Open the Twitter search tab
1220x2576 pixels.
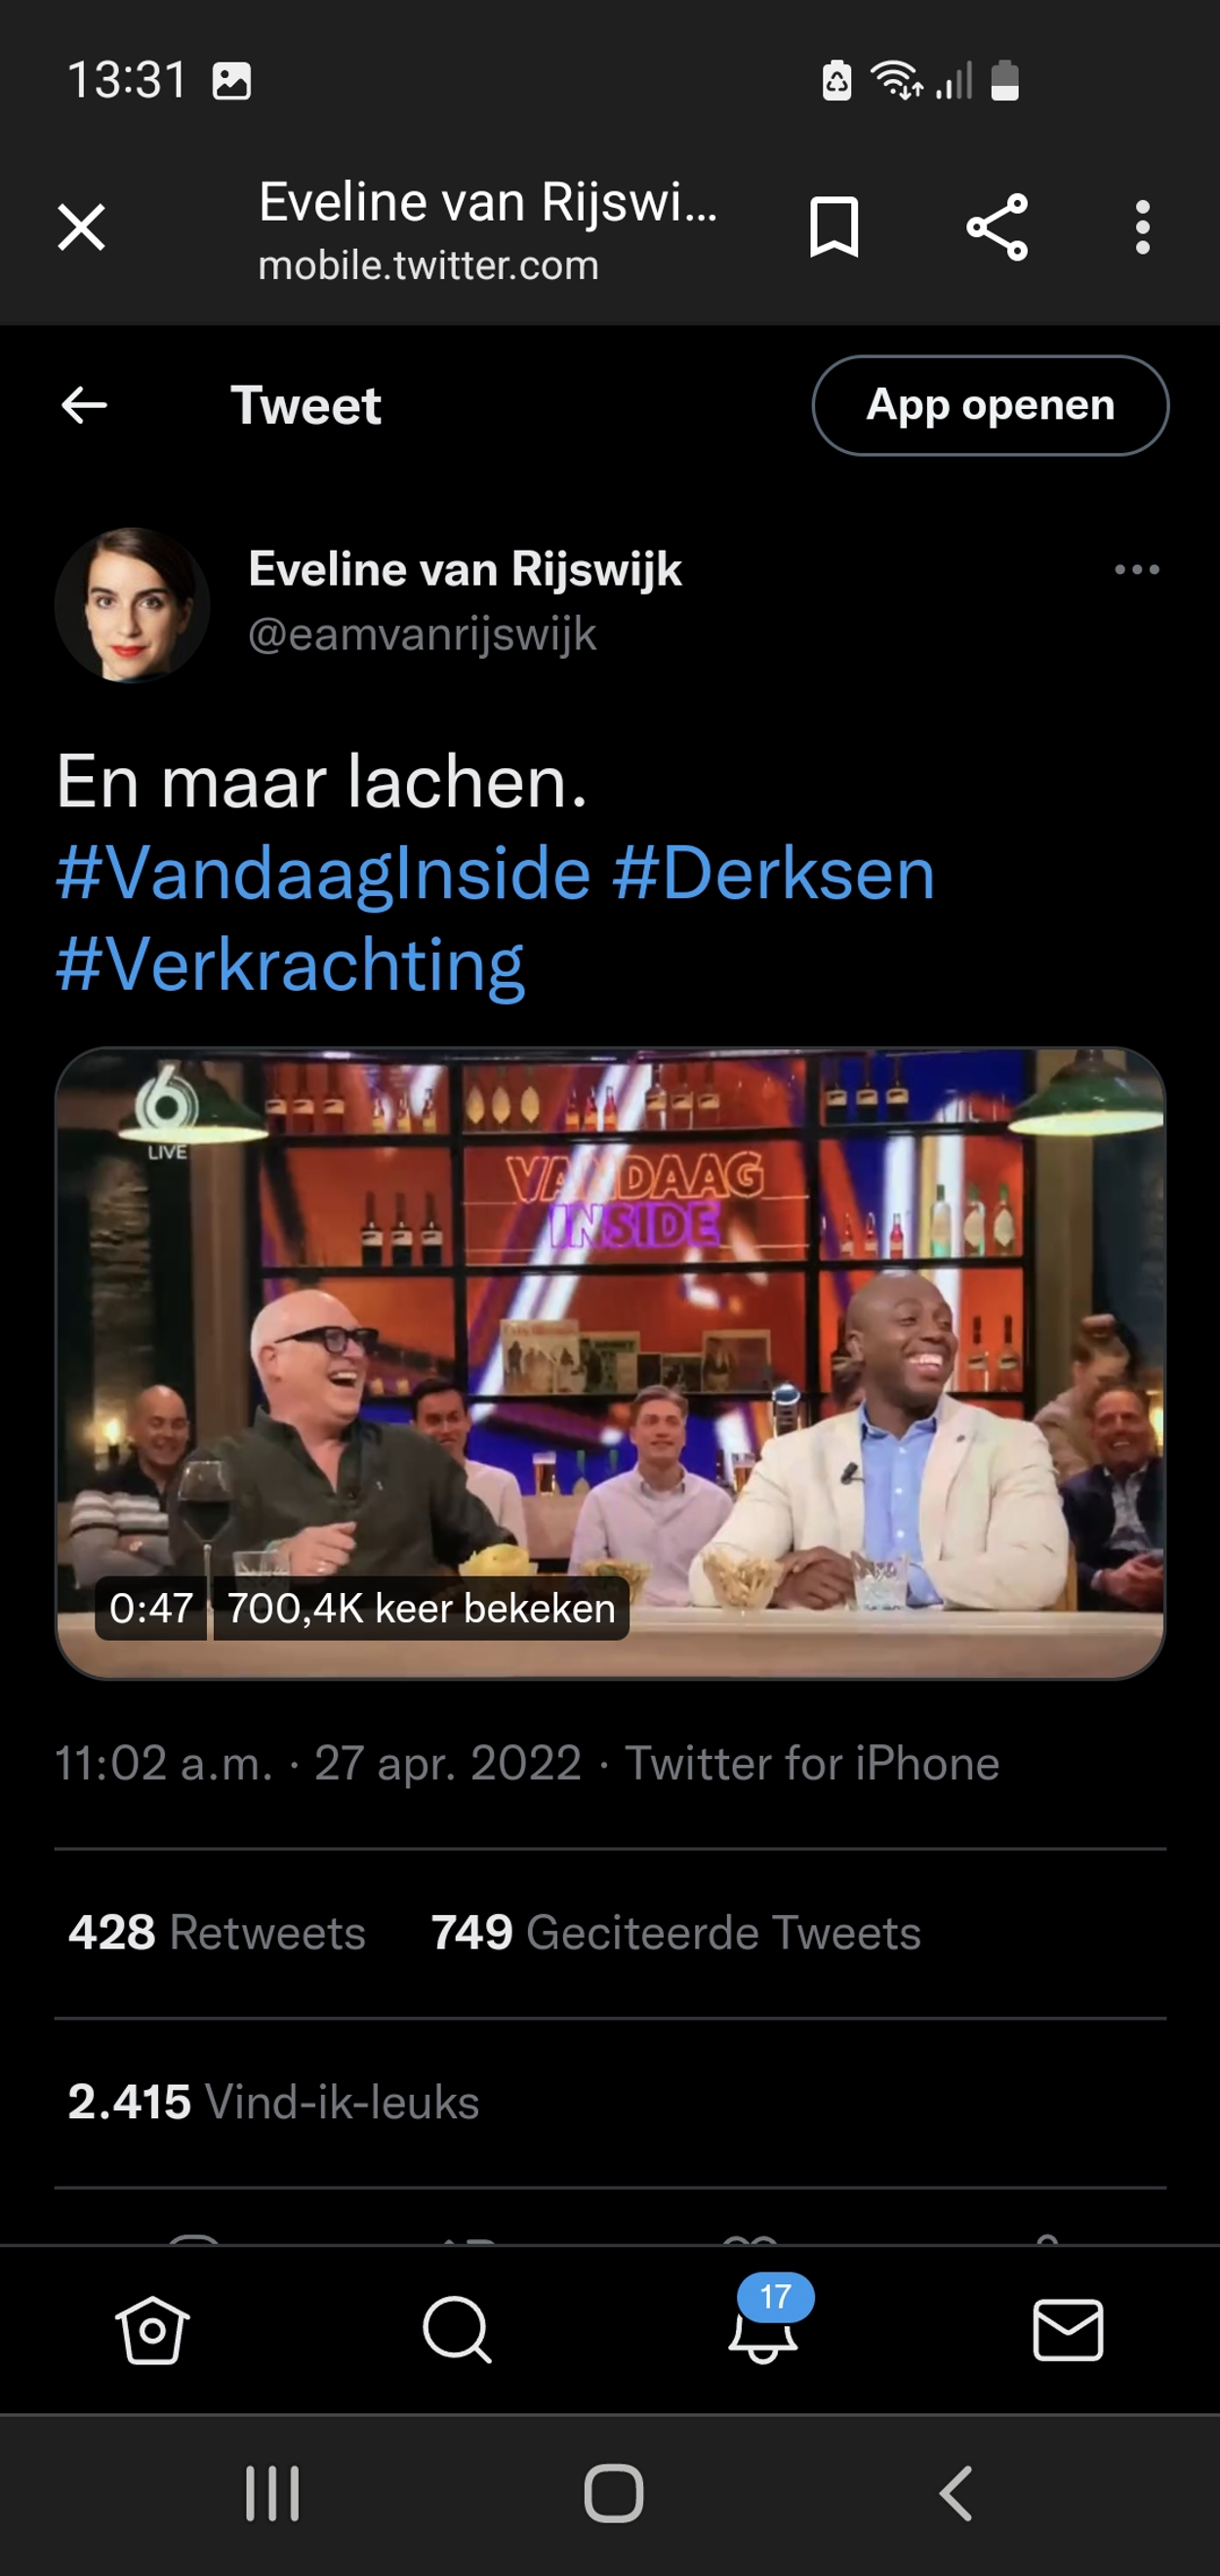point(457,2330)
